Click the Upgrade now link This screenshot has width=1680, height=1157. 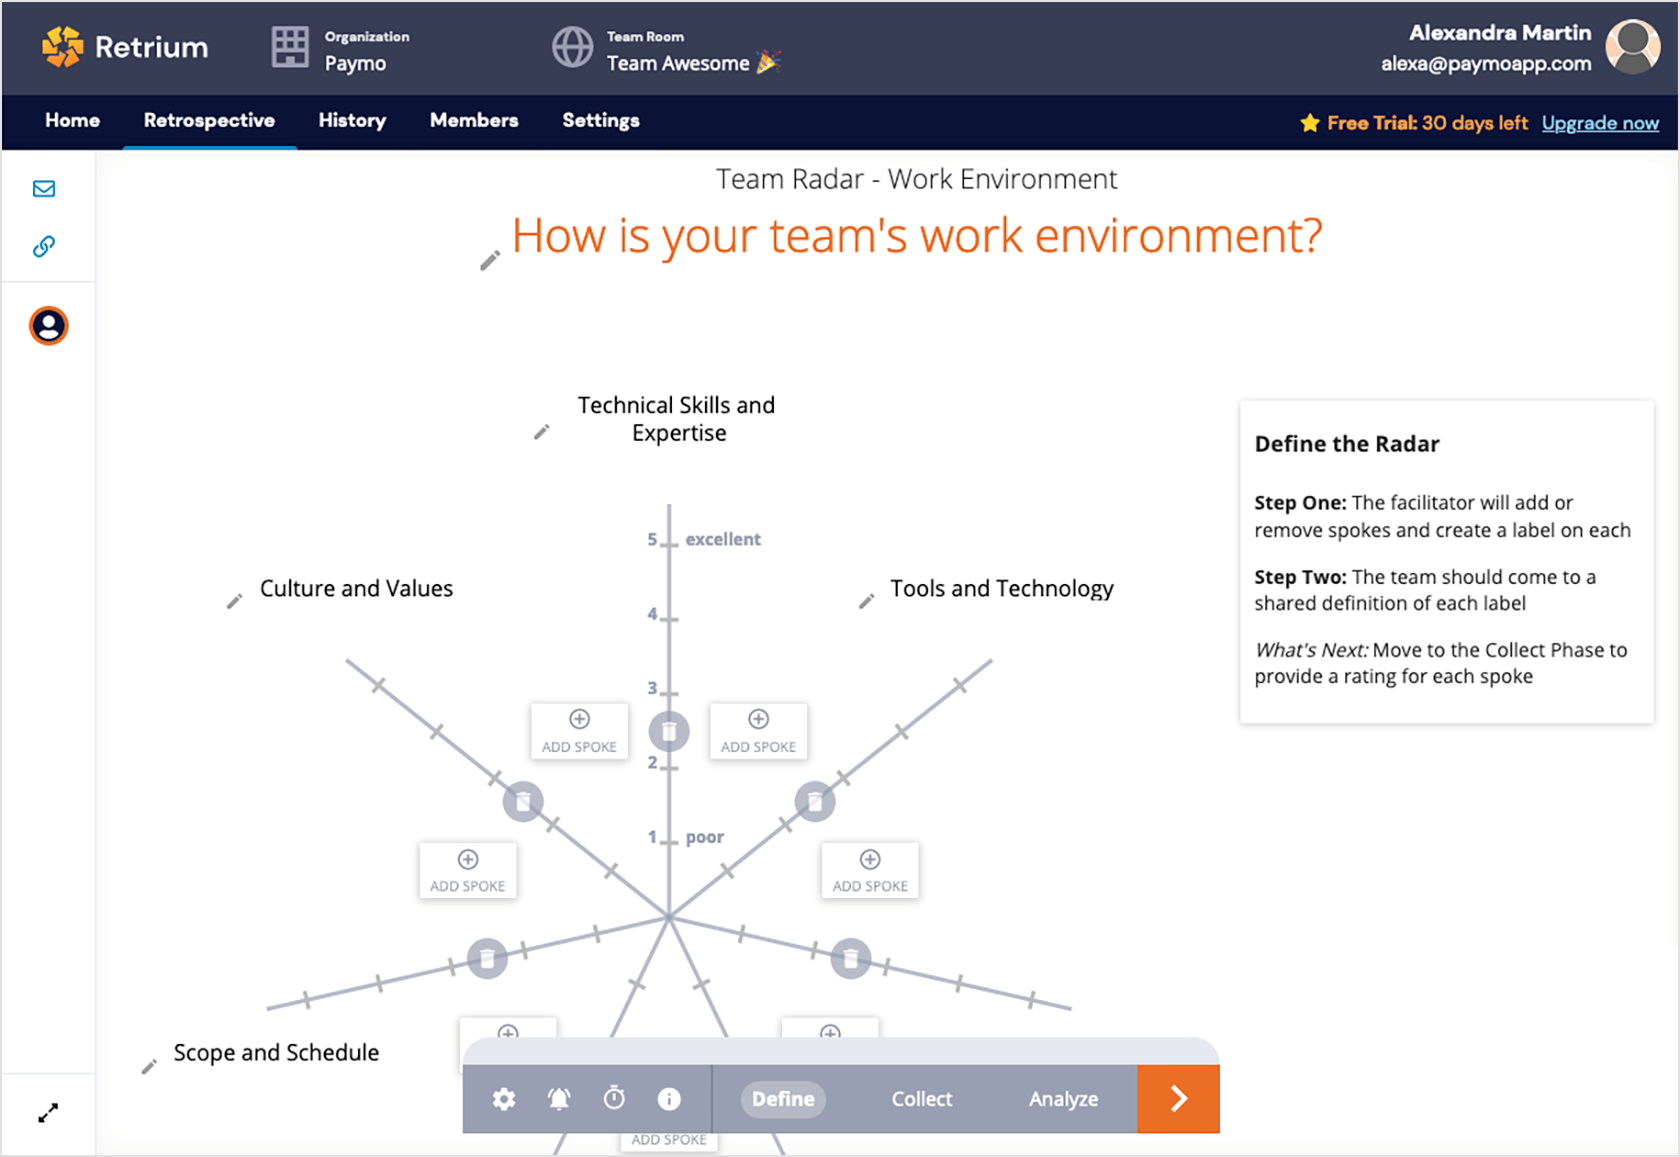(x=1600, y=123)
